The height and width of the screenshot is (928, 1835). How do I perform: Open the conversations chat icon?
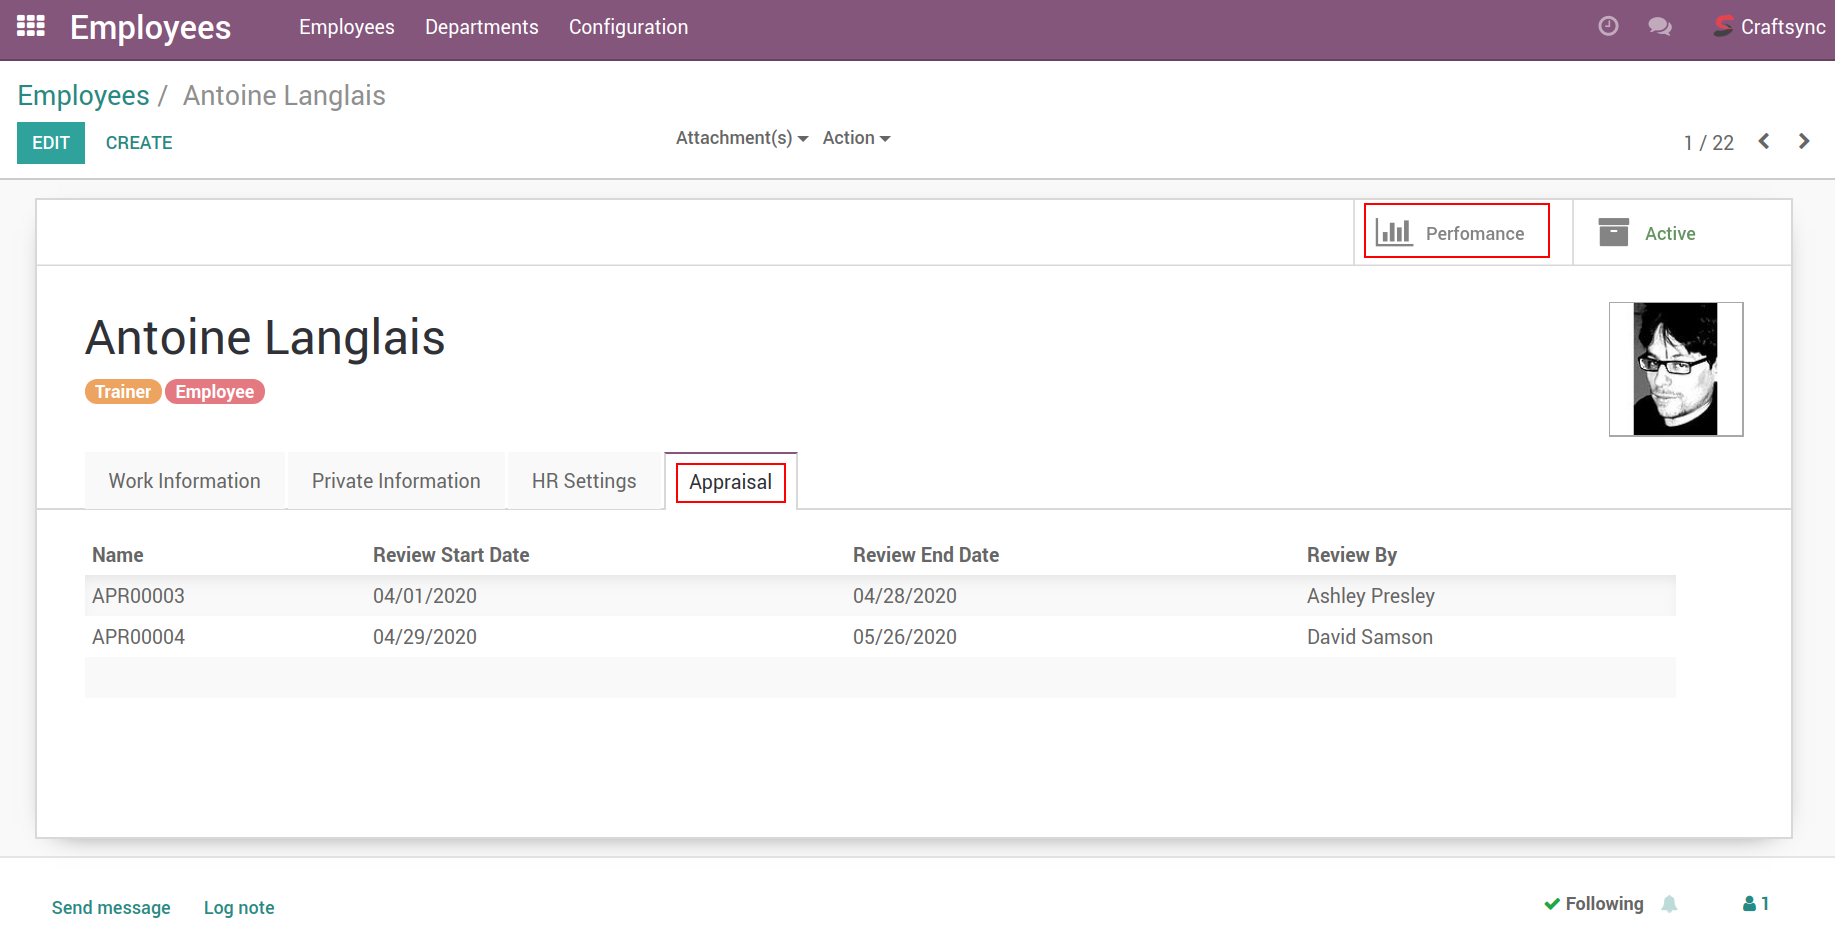(x=1660, y=26)
